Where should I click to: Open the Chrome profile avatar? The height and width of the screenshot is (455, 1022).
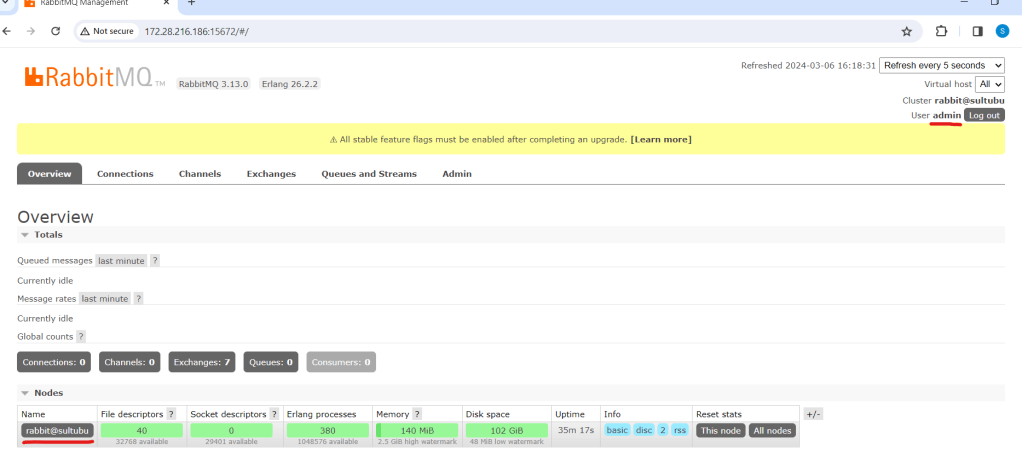click(x=1003, y=31)
